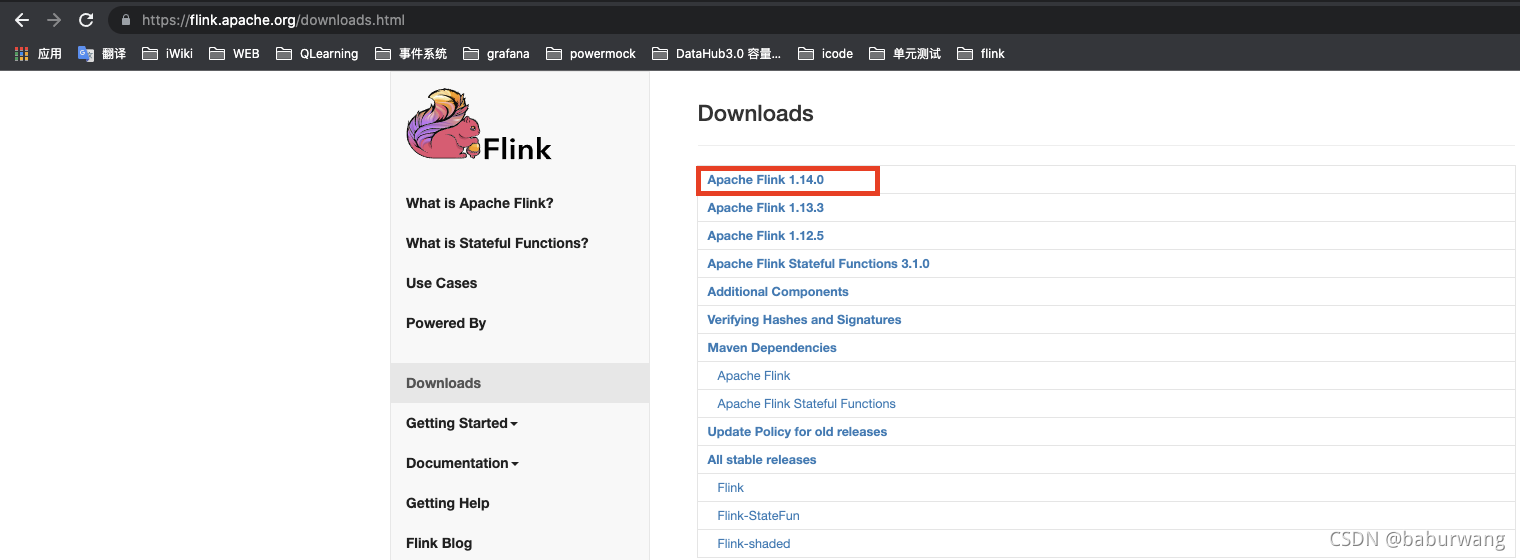
Task: Jump to All stable releases section
Action: (x=762, y=460)
